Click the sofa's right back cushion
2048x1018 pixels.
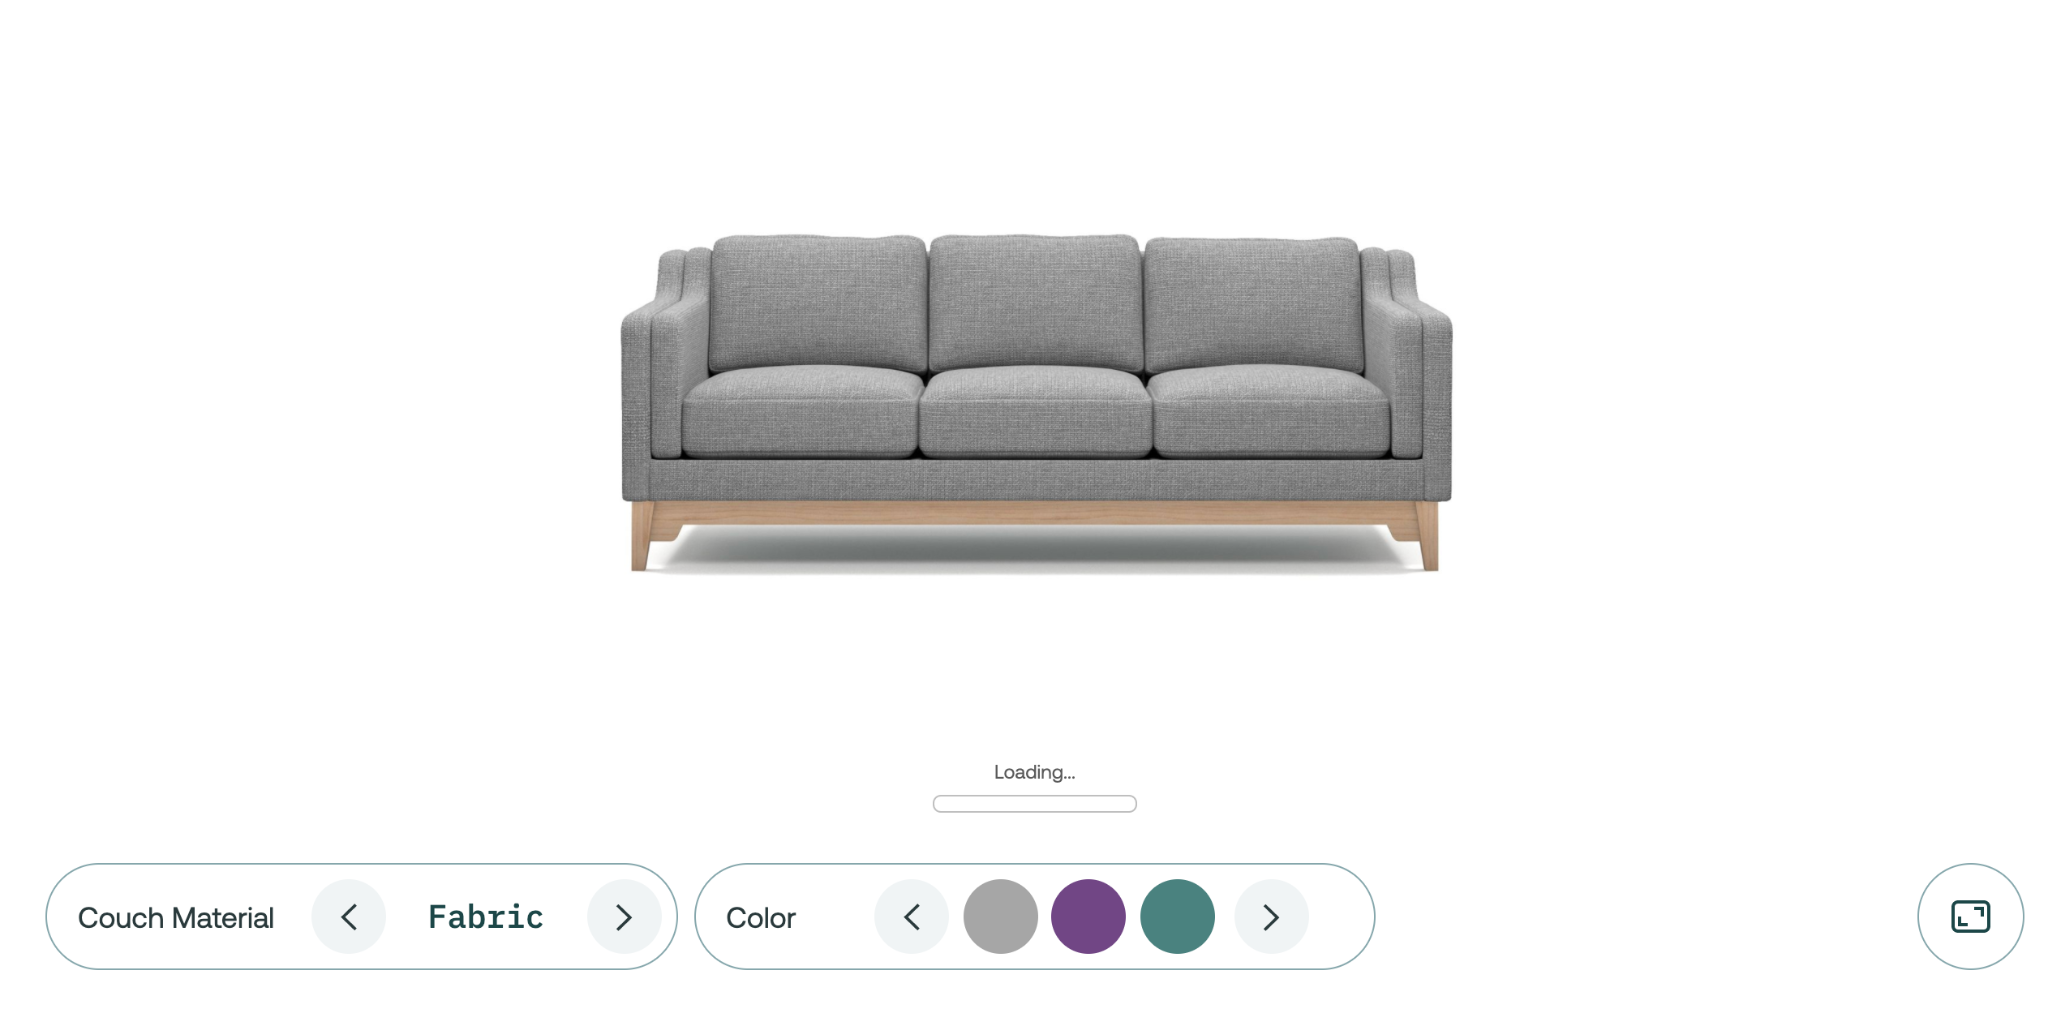tap(1253, 304)
